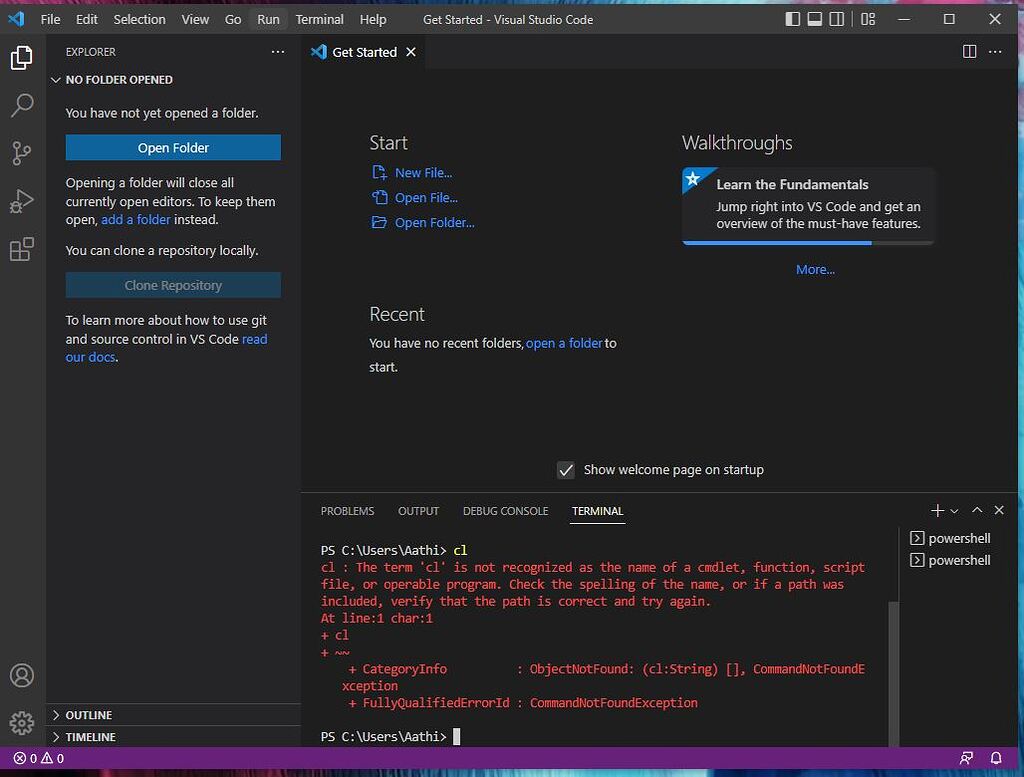
Task: Toggle the bottom panel layout icon
Action: click(814, 19)
